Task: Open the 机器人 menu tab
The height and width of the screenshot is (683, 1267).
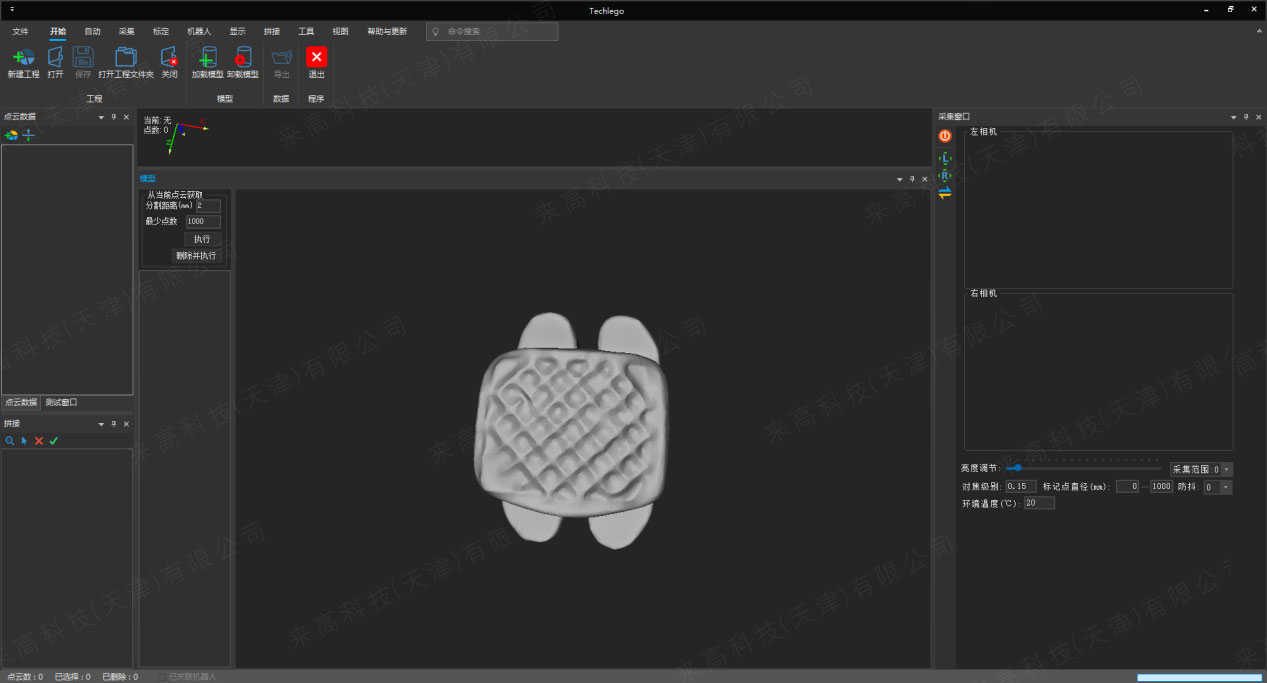Action: pyautogui.click(x=199, y=31)
